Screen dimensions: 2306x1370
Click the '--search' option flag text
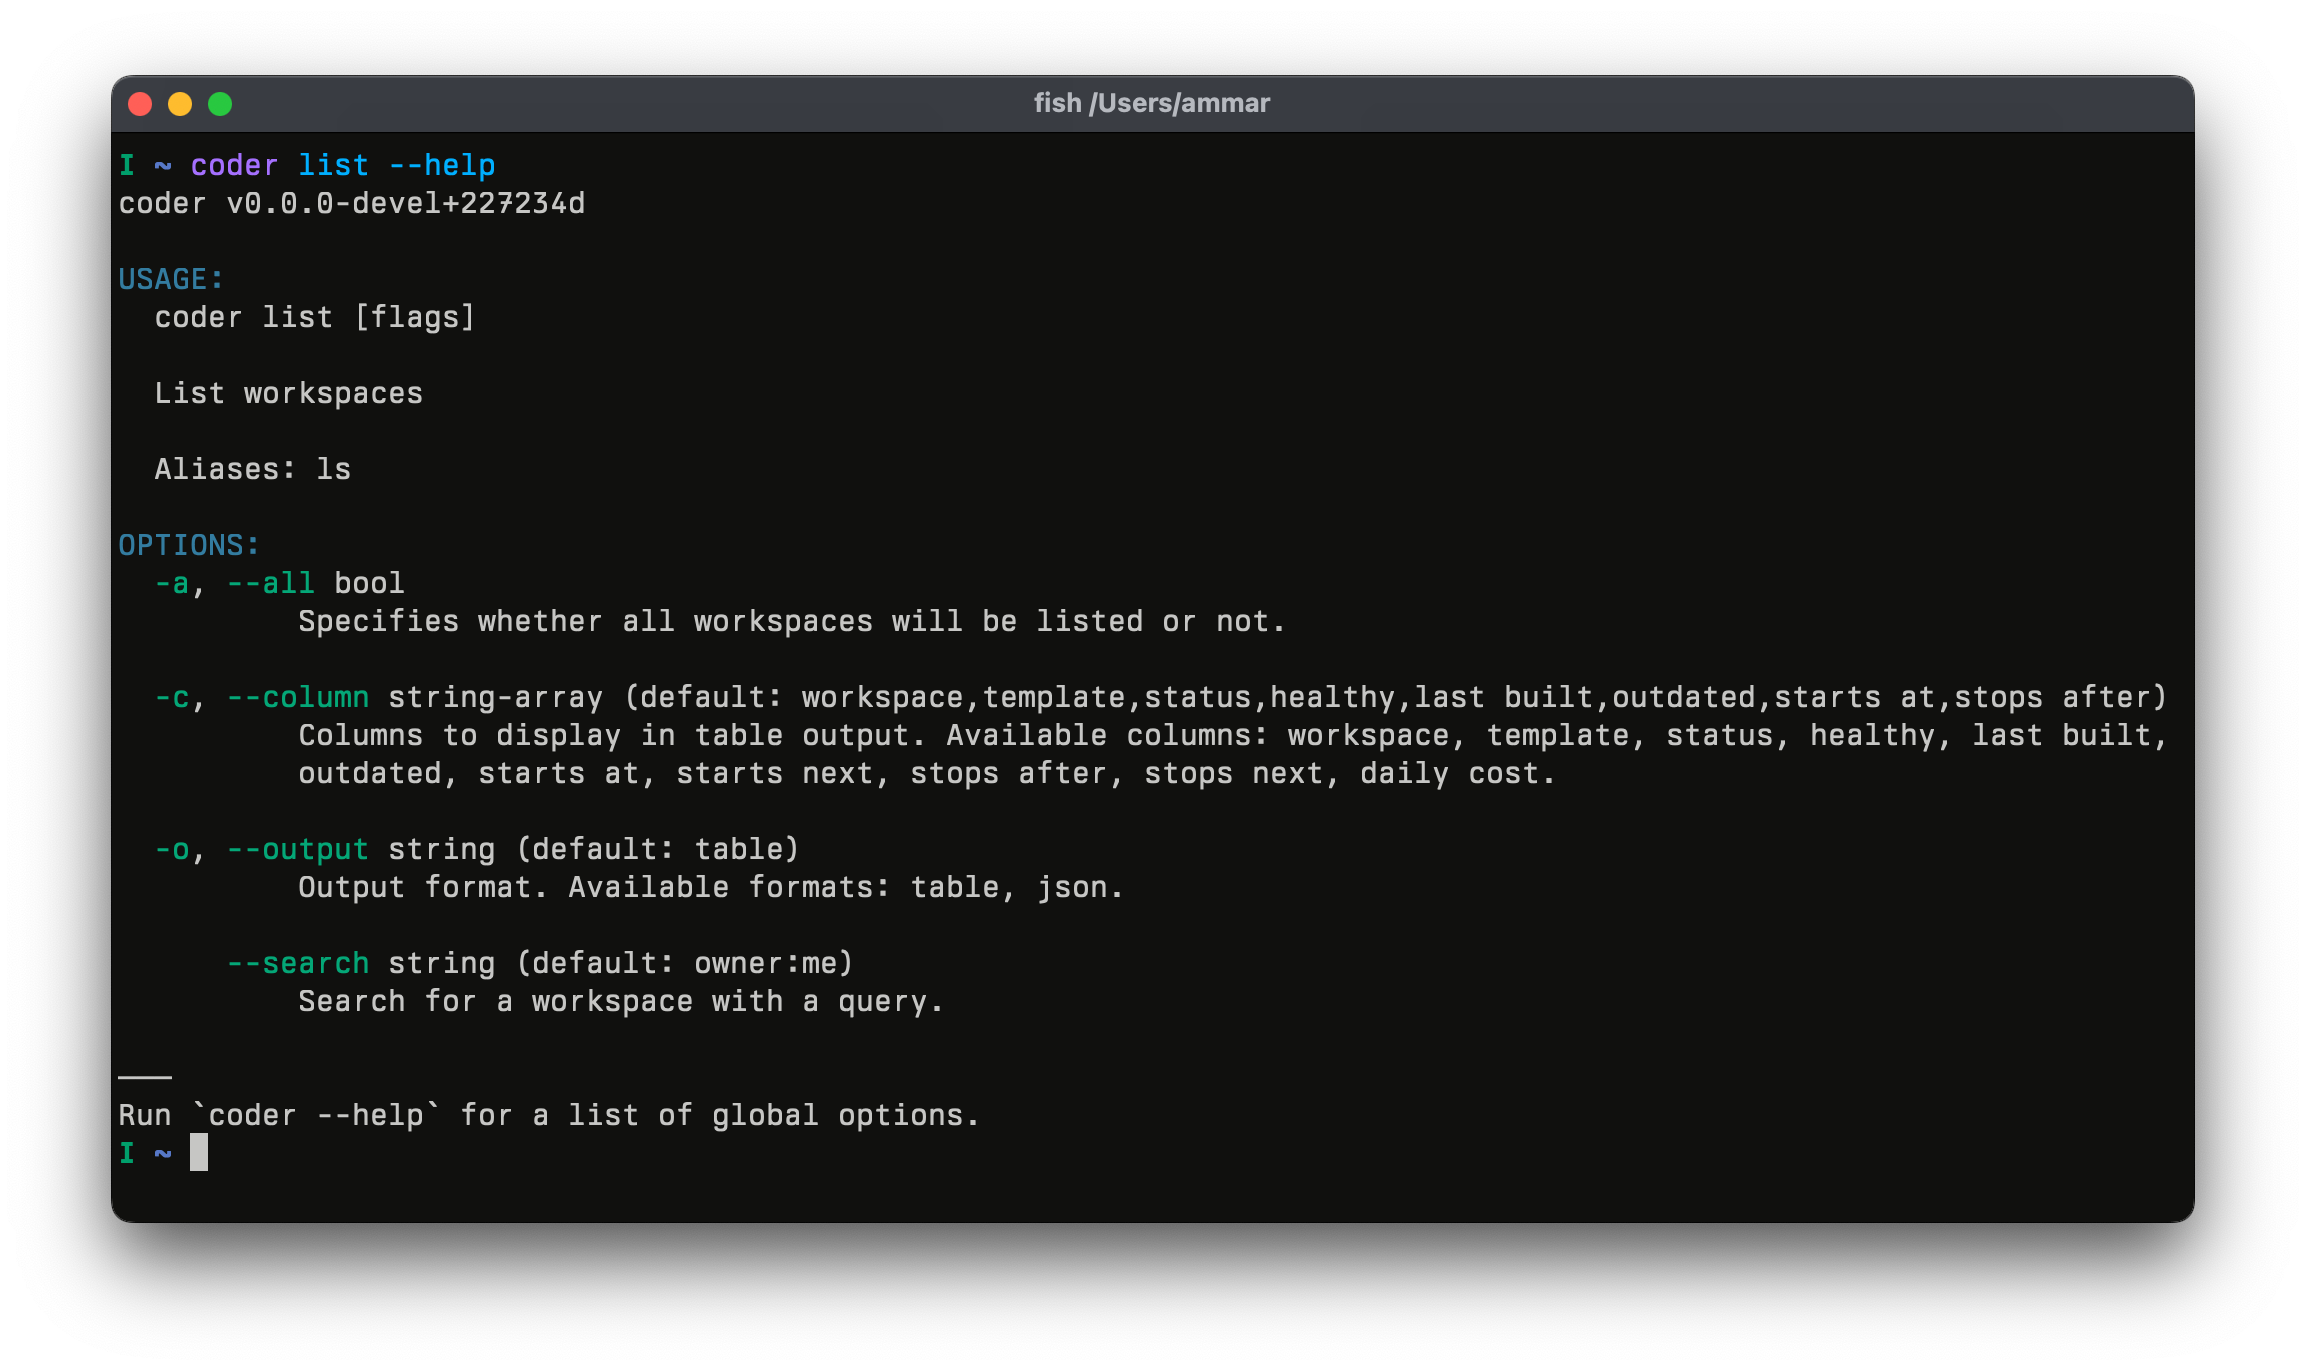click(297, 963)
